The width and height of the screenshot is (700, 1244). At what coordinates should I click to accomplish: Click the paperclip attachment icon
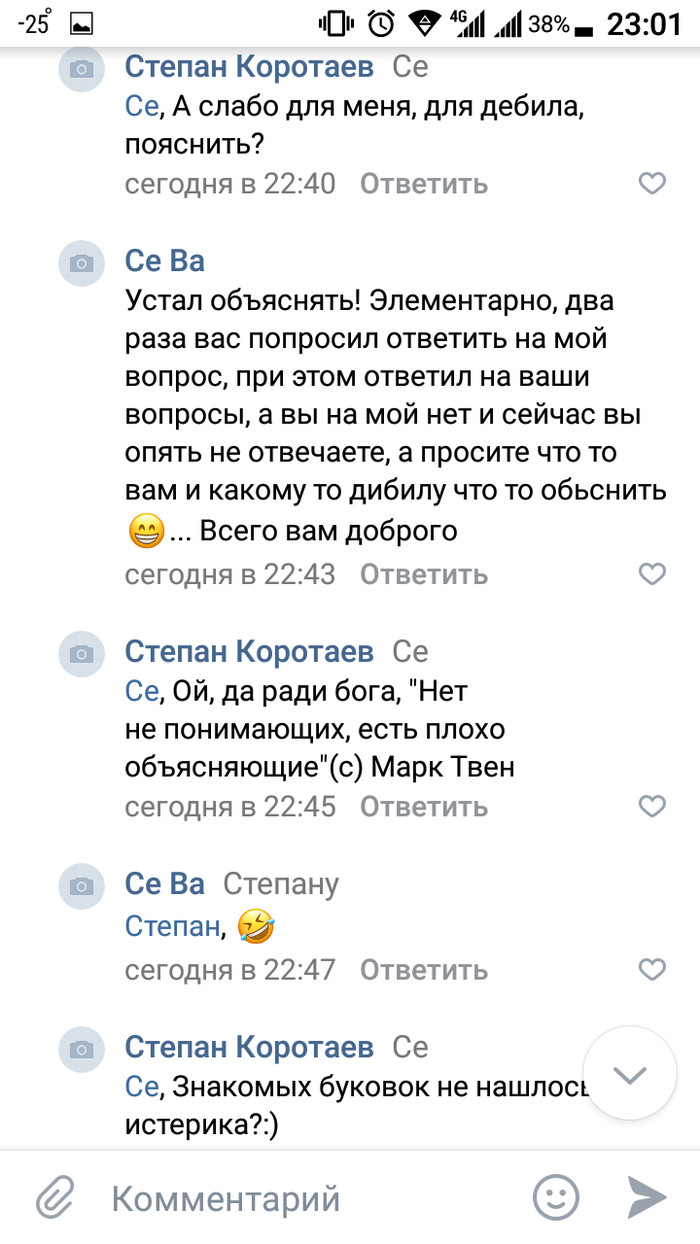57,1197
